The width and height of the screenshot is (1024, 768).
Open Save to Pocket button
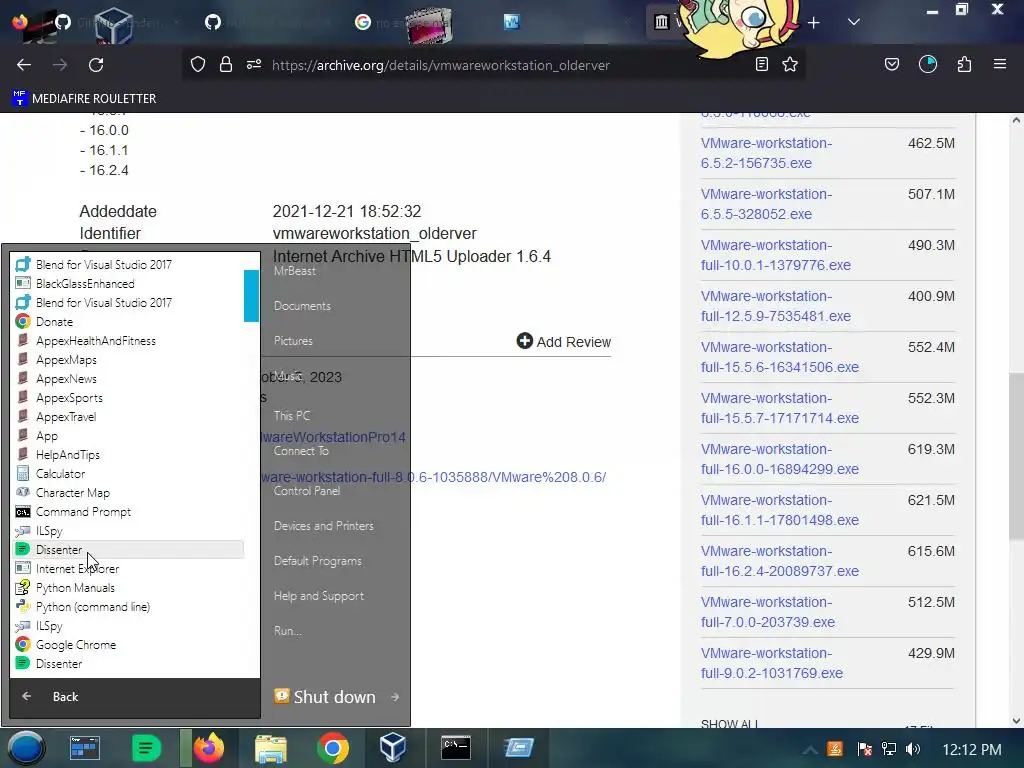(x=891, y=65)
